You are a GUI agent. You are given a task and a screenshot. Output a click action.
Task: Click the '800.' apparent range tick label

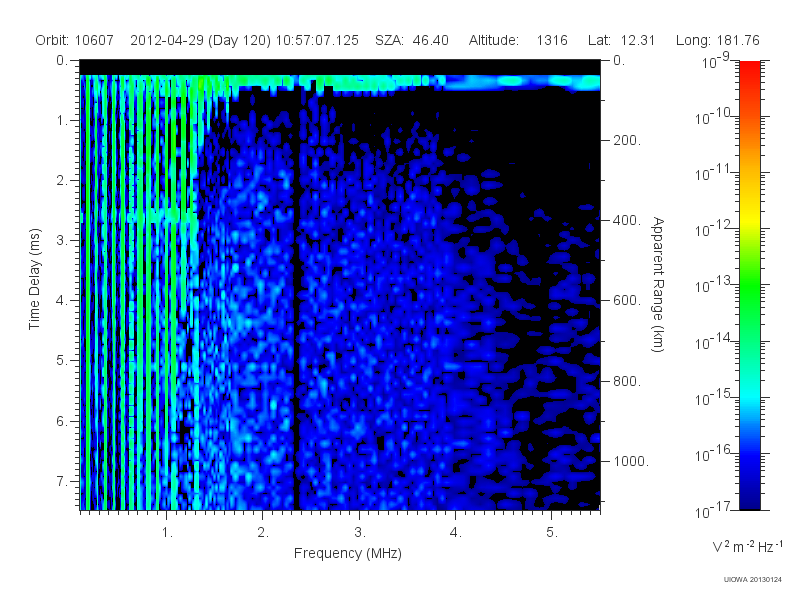point(627,381)
